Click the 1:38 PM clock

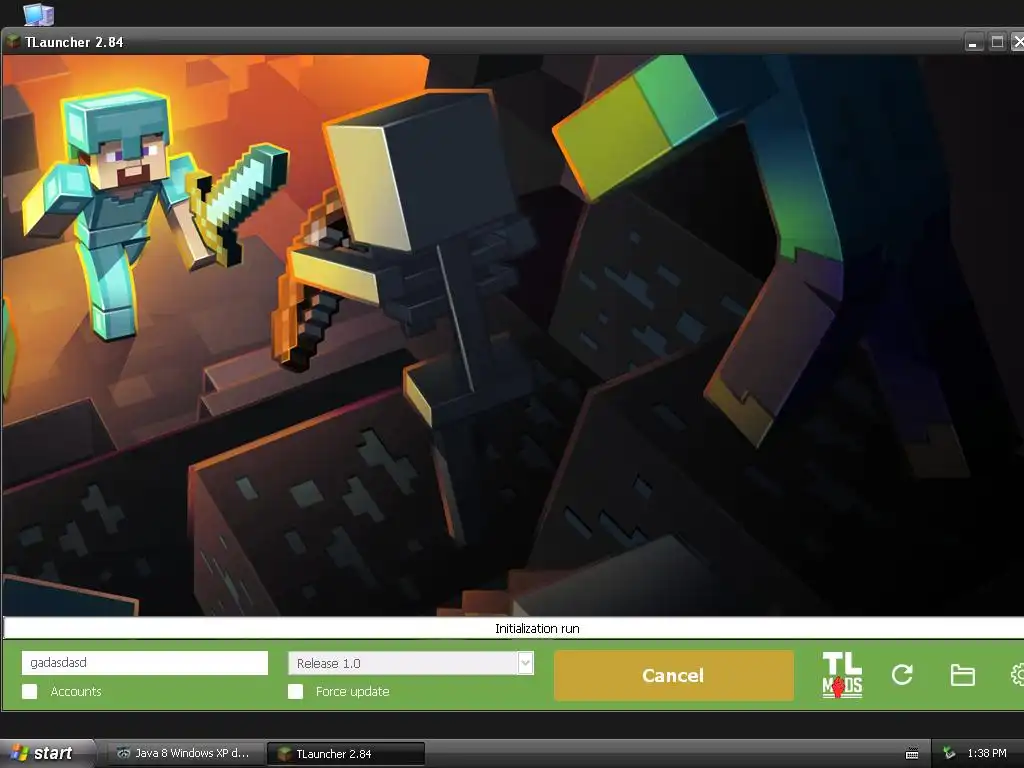[987, 754]
